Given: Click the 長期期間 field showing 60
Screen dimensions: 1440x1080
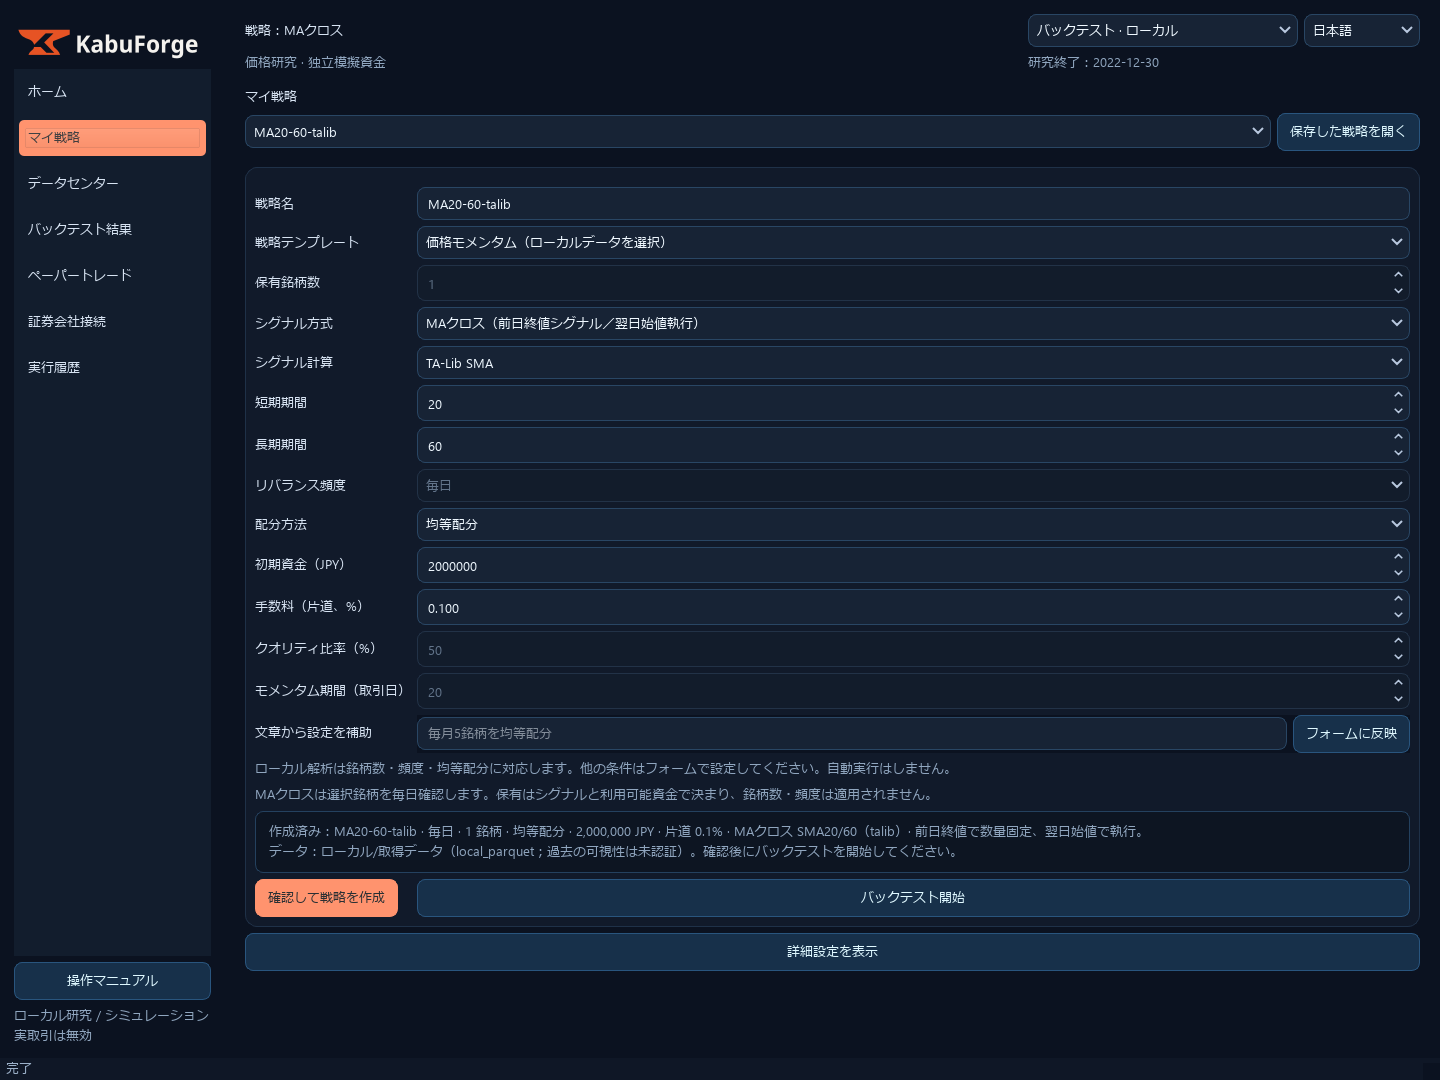Looking at the screenshot, I should tap(913, 446).
